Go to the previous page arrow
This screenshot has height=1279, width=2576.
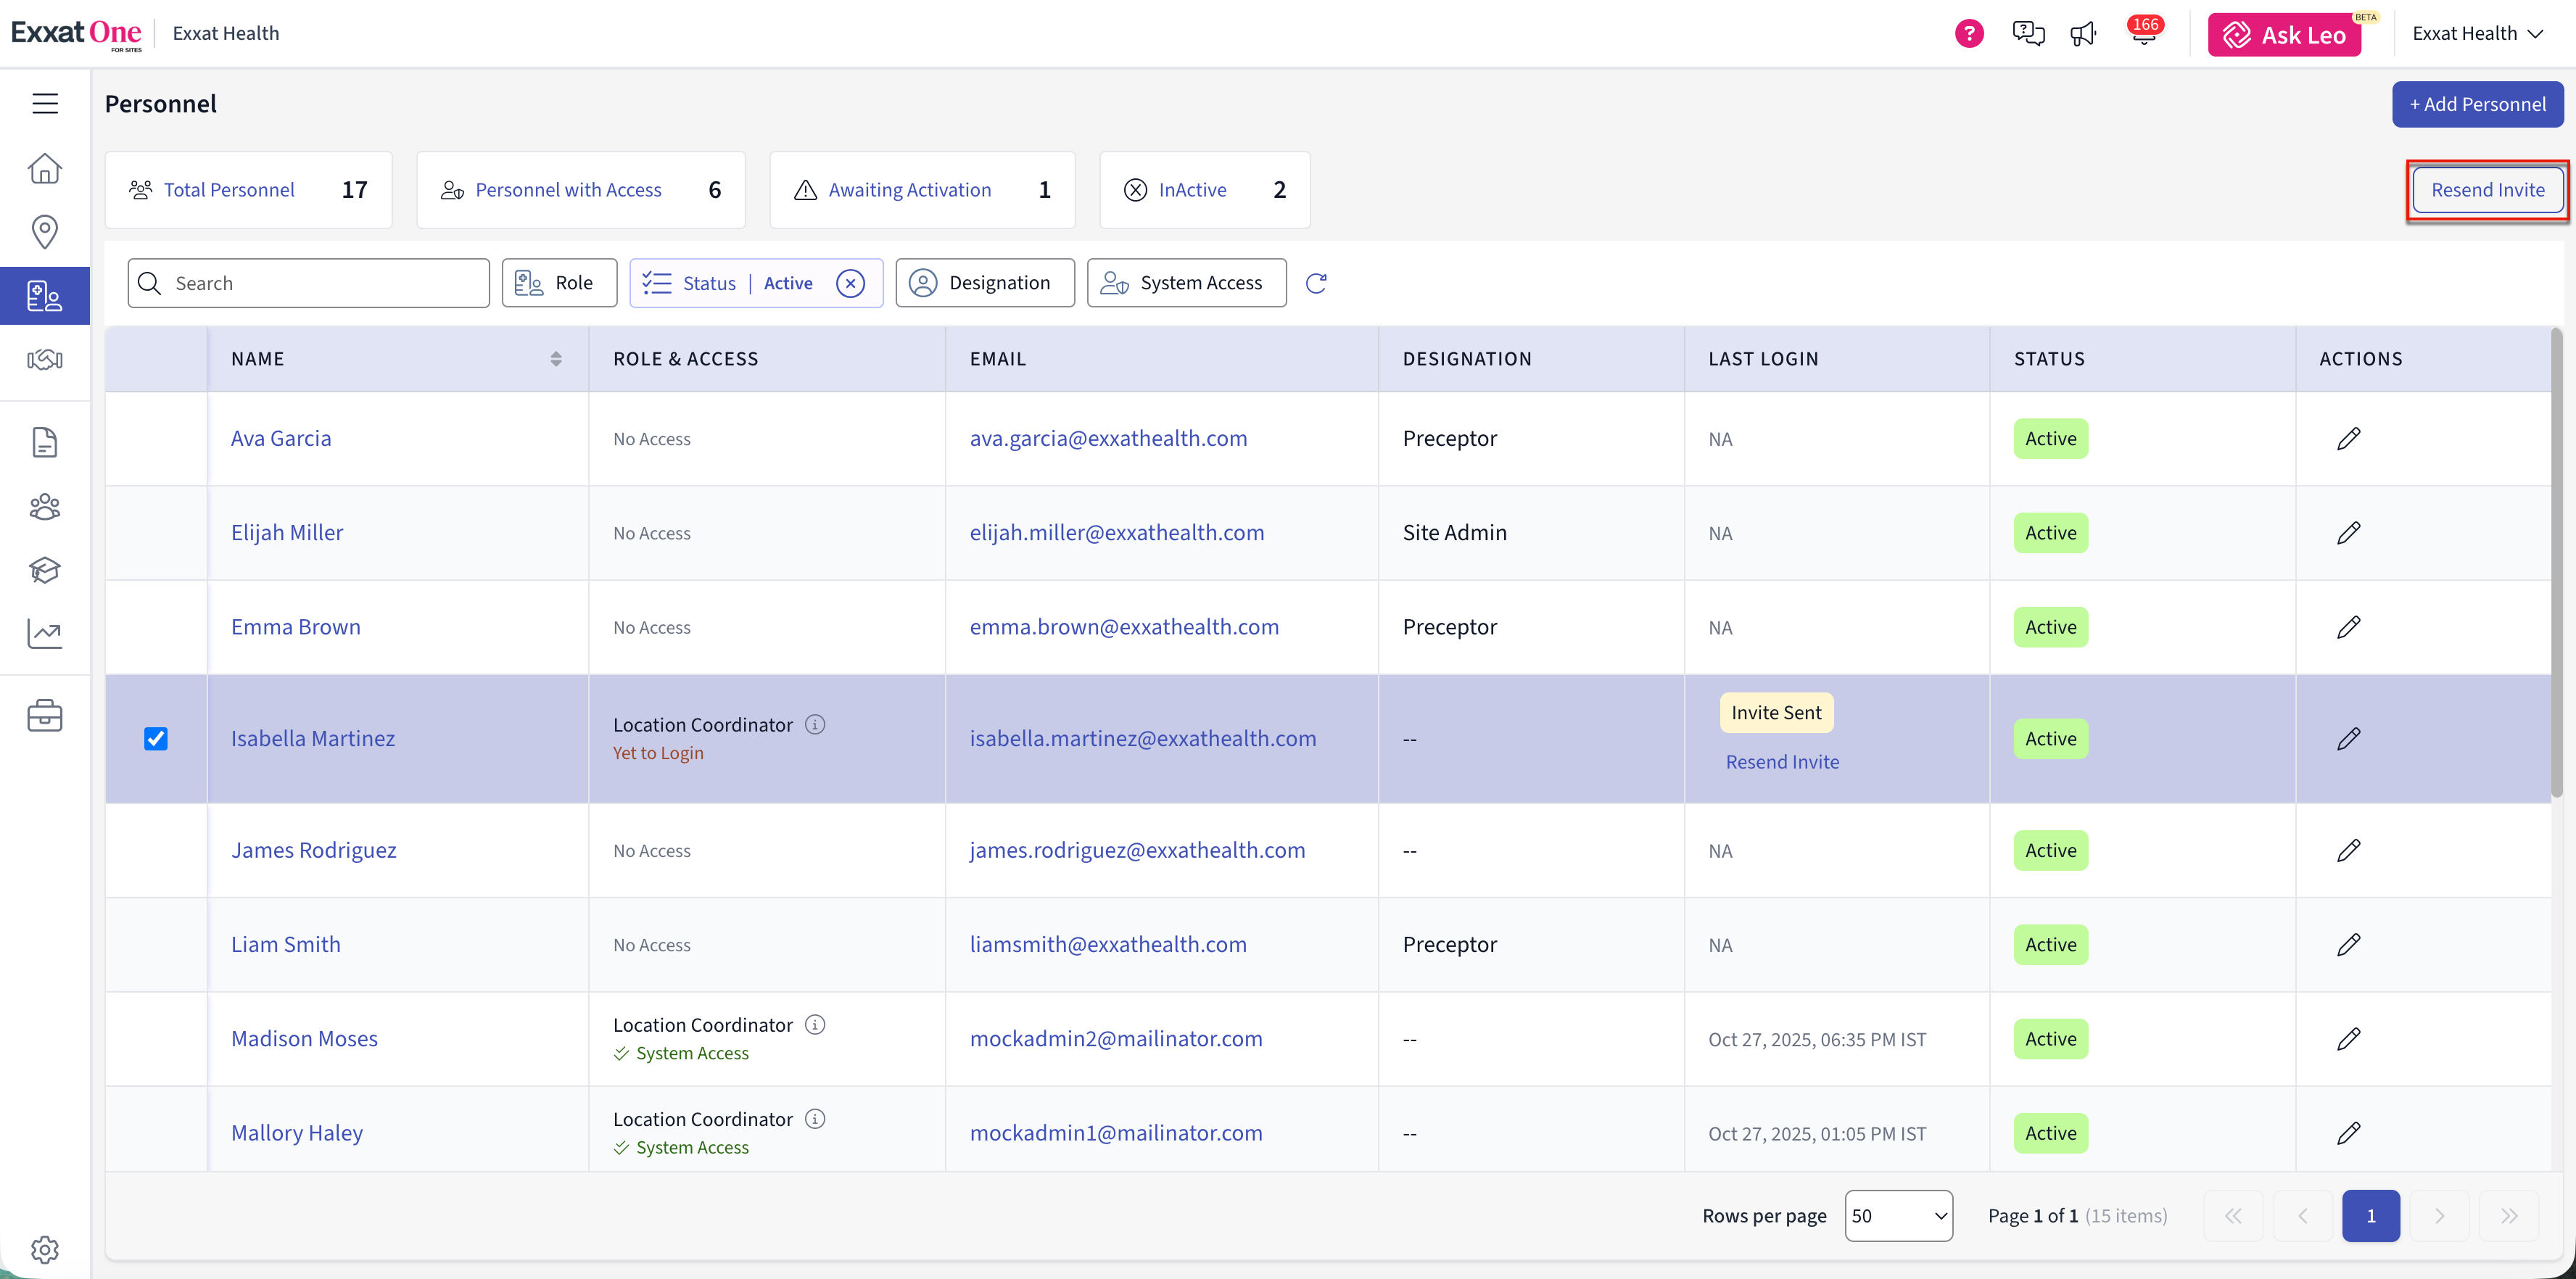(2302, 1216)
